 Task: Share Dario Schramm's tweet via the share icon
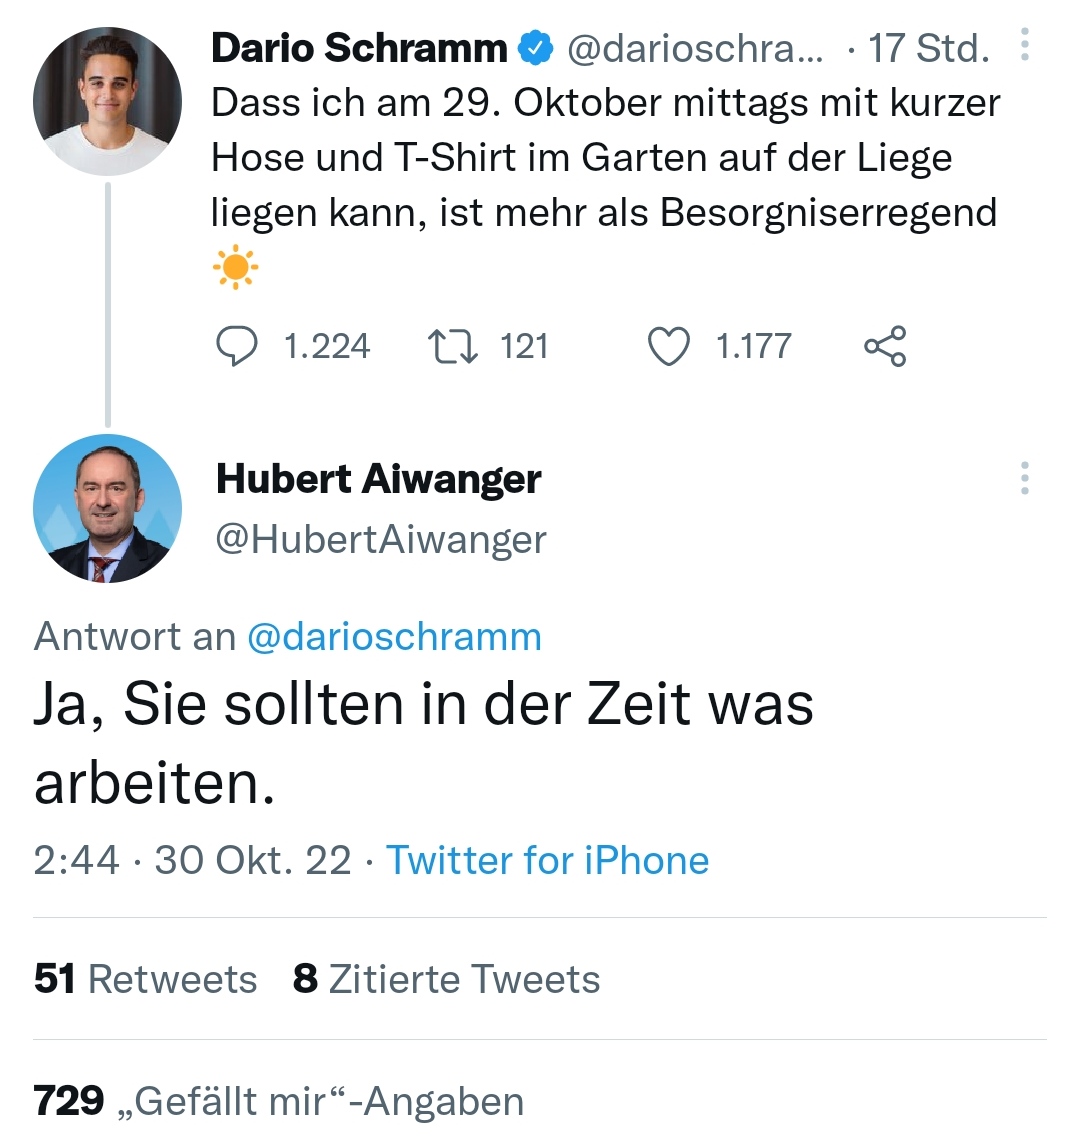pos(884,347)
